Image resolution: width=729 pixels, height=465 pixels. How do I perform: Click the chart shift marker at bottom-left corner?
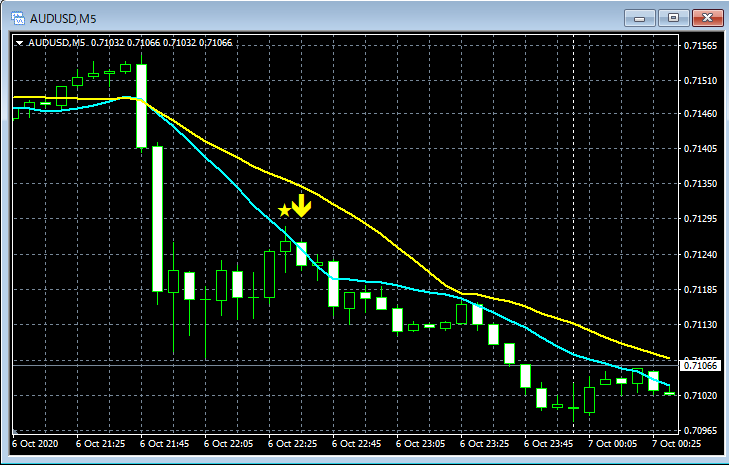15,432
